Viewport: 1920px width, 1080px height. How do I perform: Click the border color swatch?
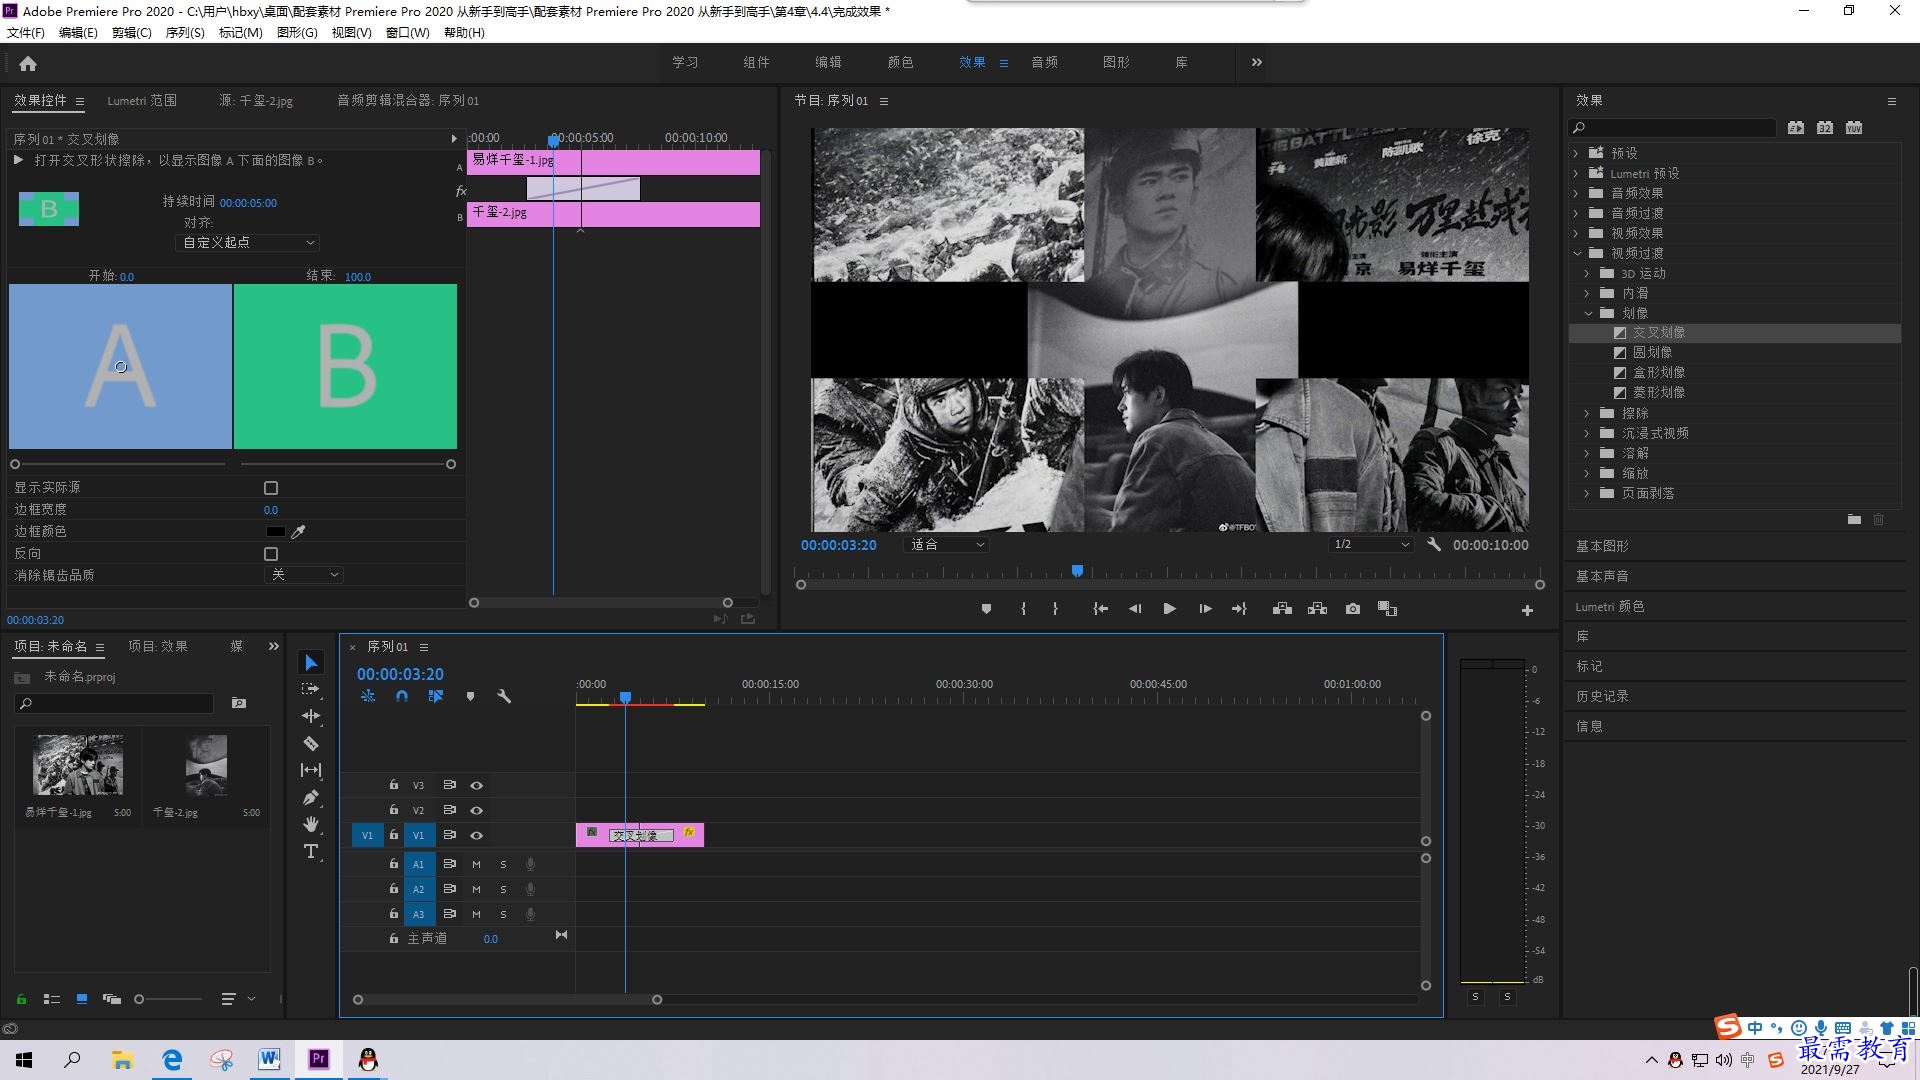coord(275,532)
